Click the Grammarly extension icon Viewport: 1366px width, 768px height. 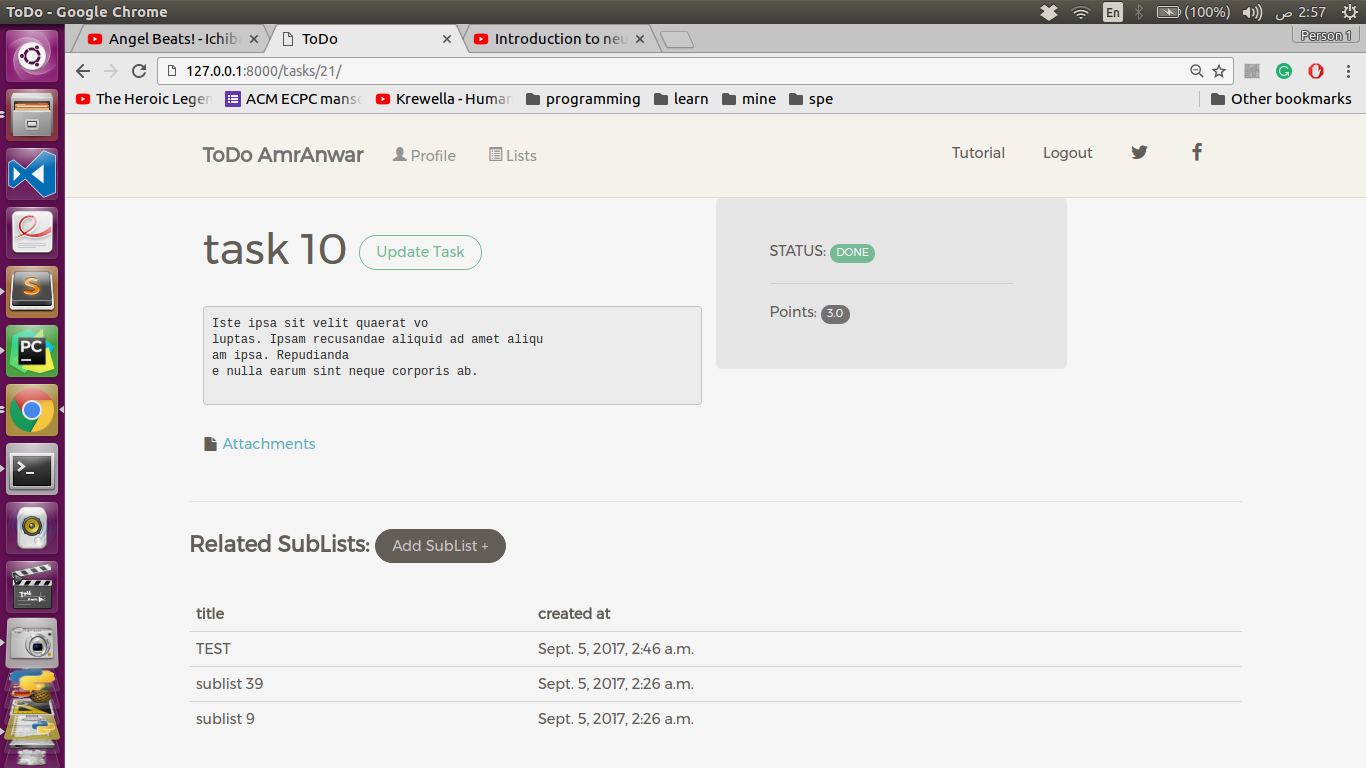[x=1283, y=71]
